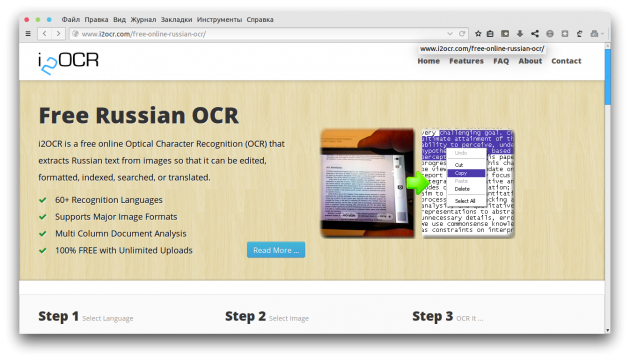The image size is (630, 360).
Task: Reload the page with the refresh icon
Action: pos(462,34)
